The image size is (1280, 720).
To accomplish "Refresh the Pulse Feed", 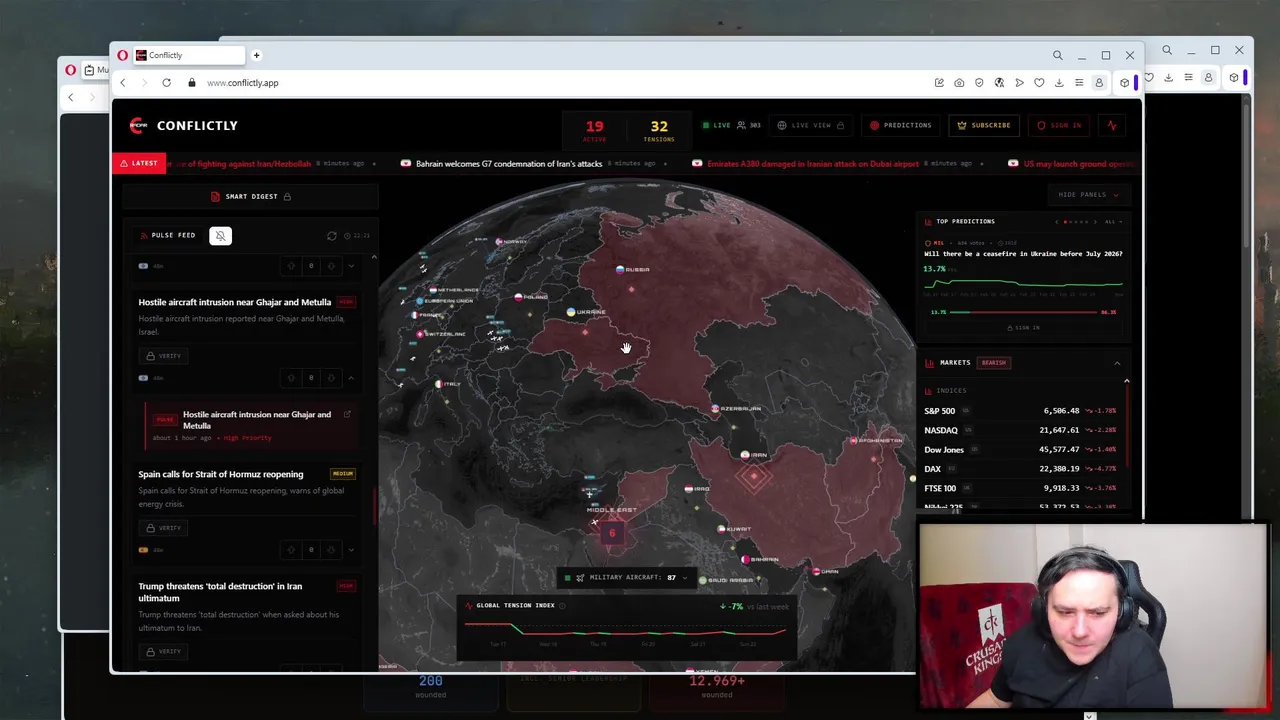I will (332, 236).
